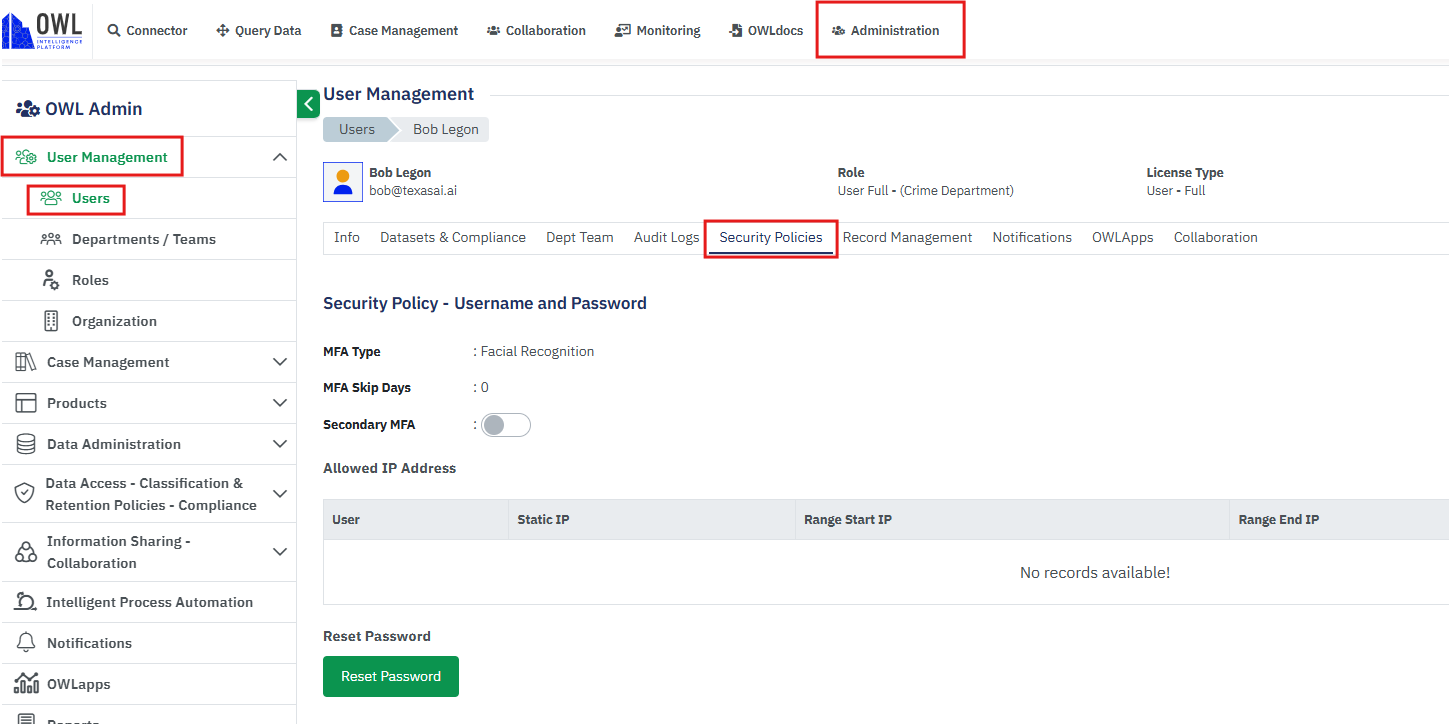Click the User Management gear-people icon

coord(26,157)
